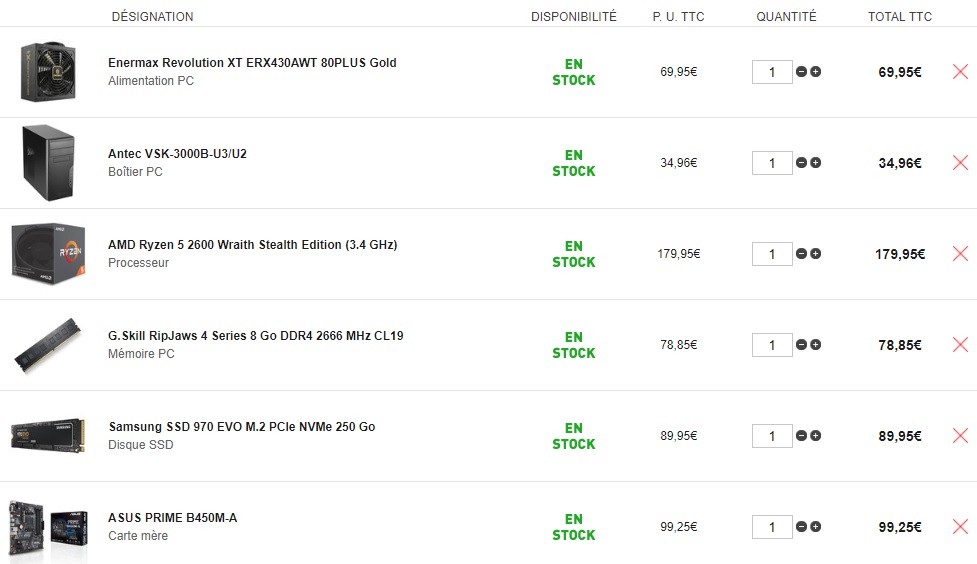Delete the Antec VSK-3000B case row
This screenshot has width=977, height=564.
click(x=960, y=163)
